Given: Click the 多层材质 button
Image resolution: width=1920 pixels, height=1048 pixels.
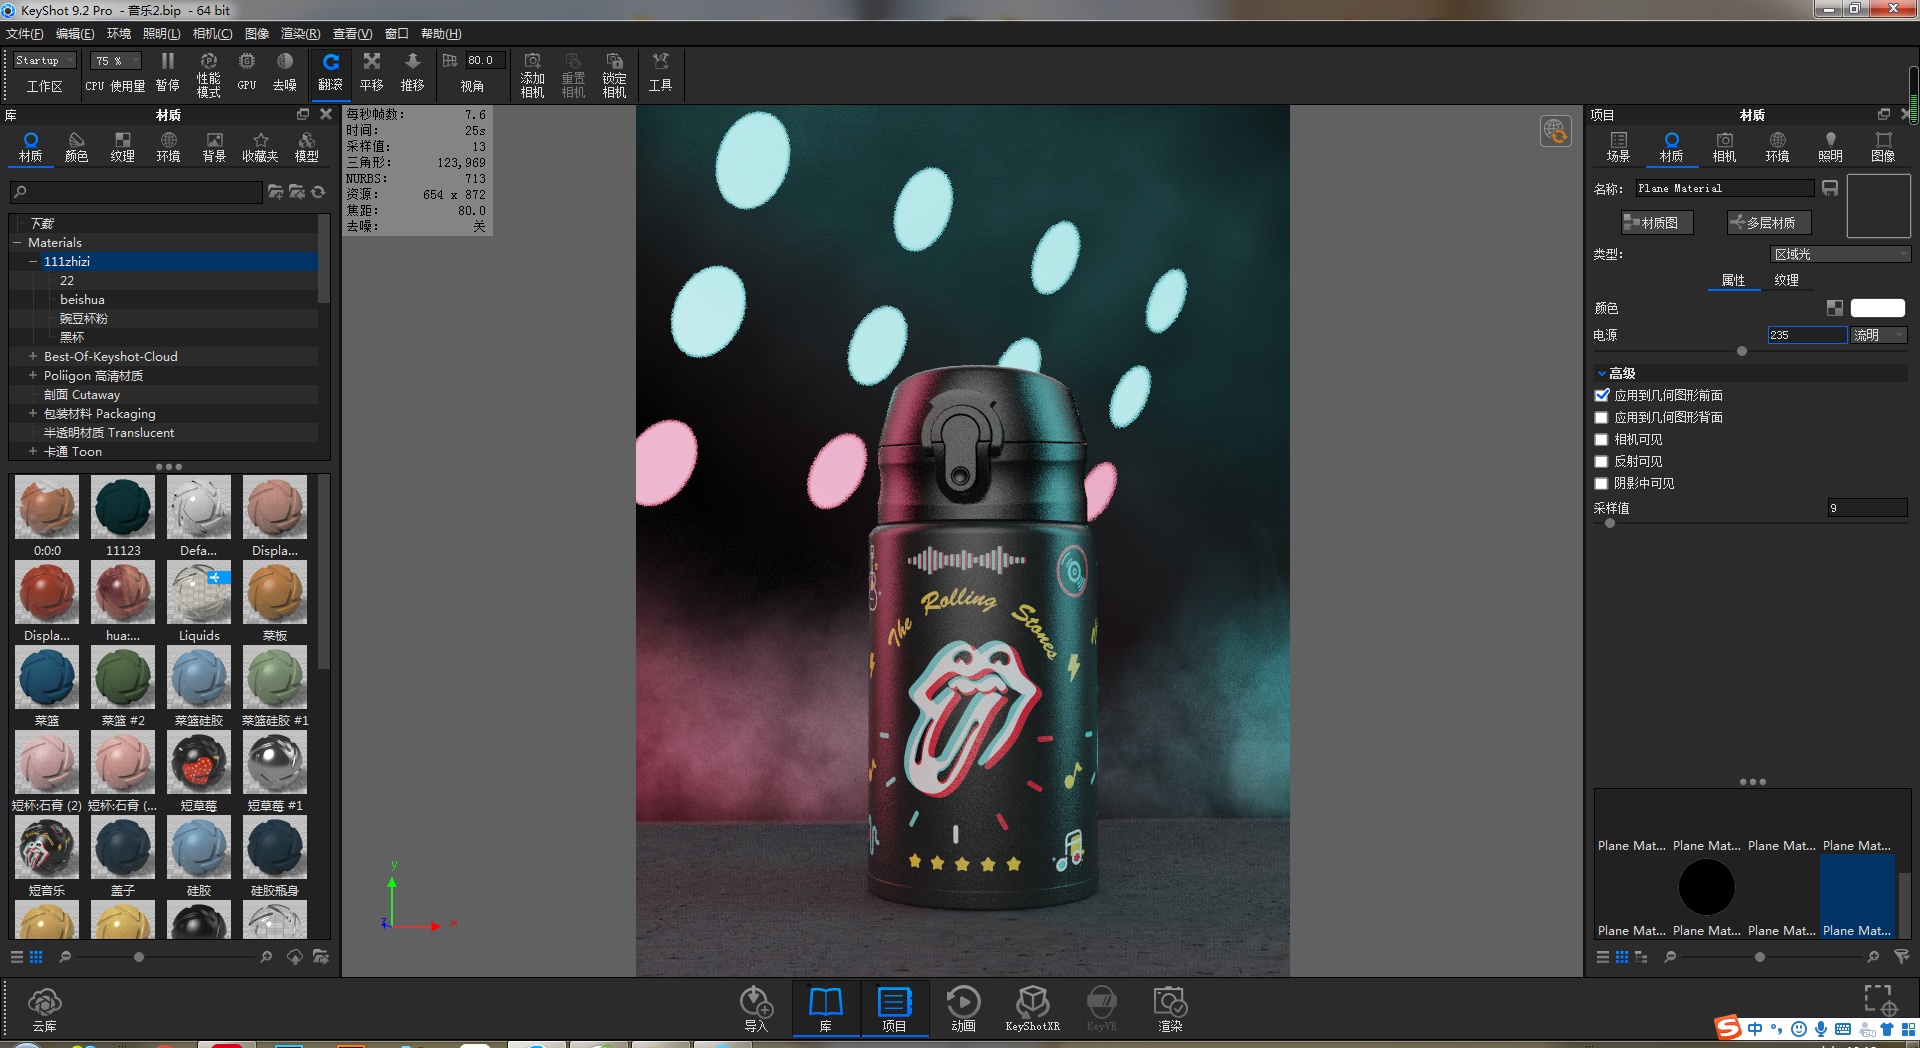Looking at the screenshot, I should [x=1767, y=222].
